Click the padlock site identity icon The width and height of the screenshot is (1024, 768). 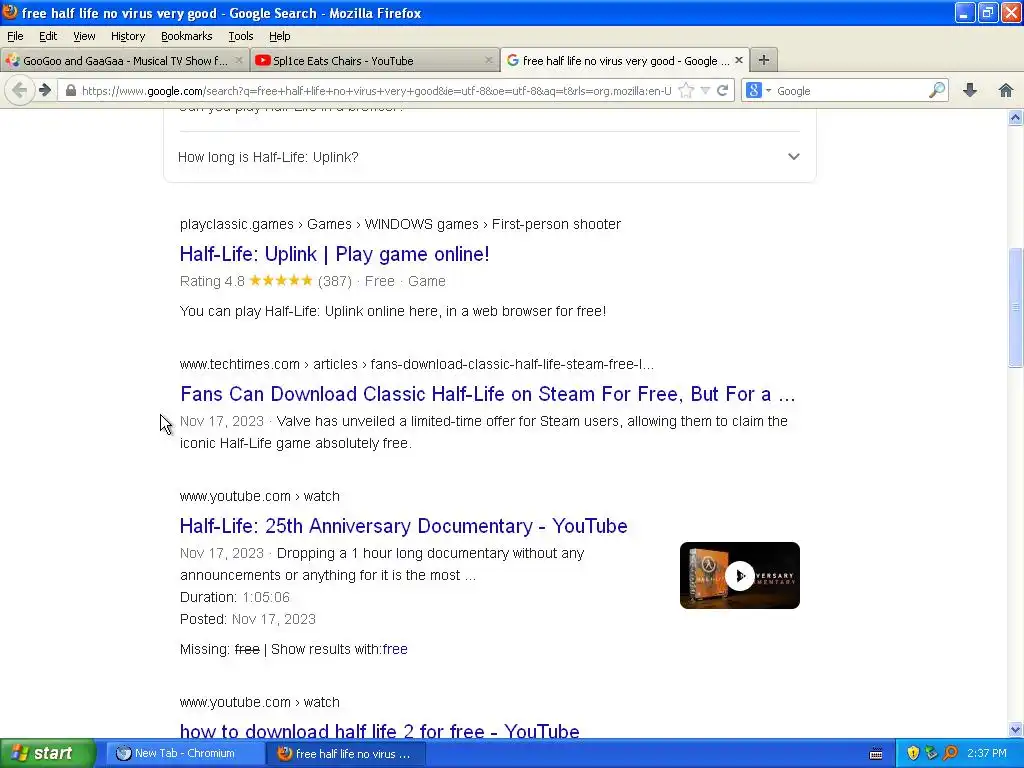point(71,91)
